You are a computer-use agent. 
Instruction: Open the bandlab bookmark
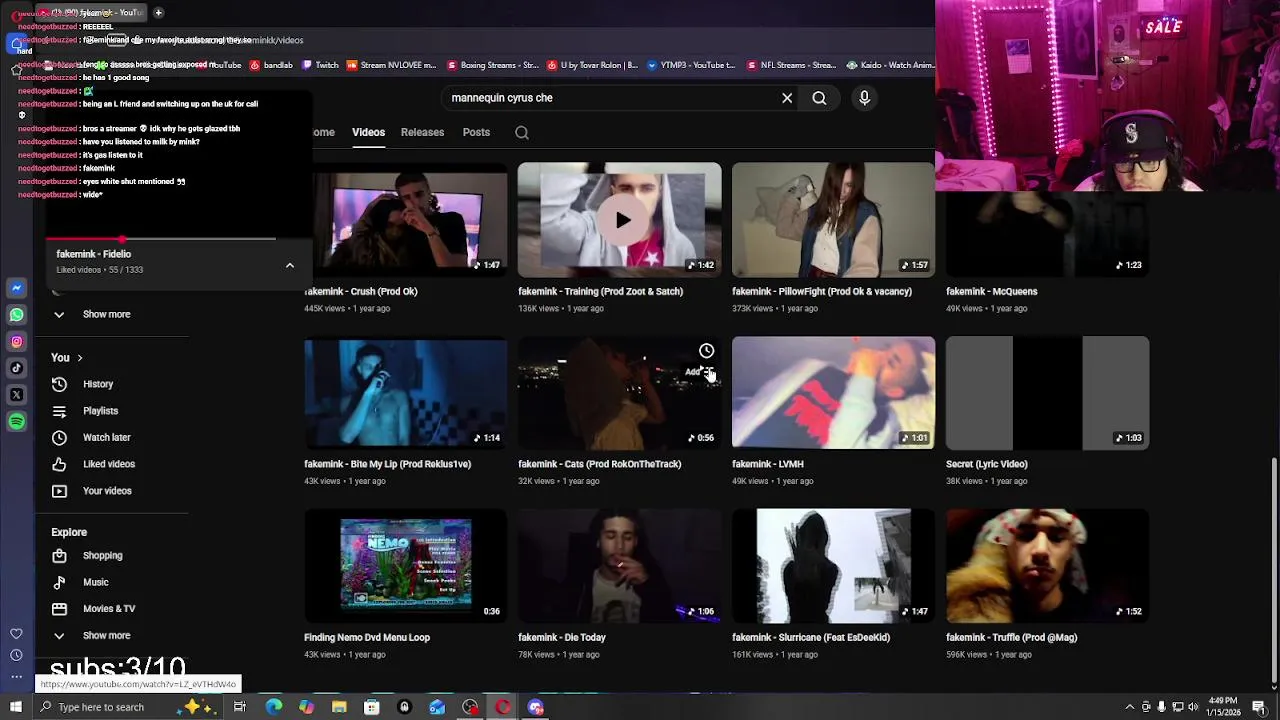271,65
